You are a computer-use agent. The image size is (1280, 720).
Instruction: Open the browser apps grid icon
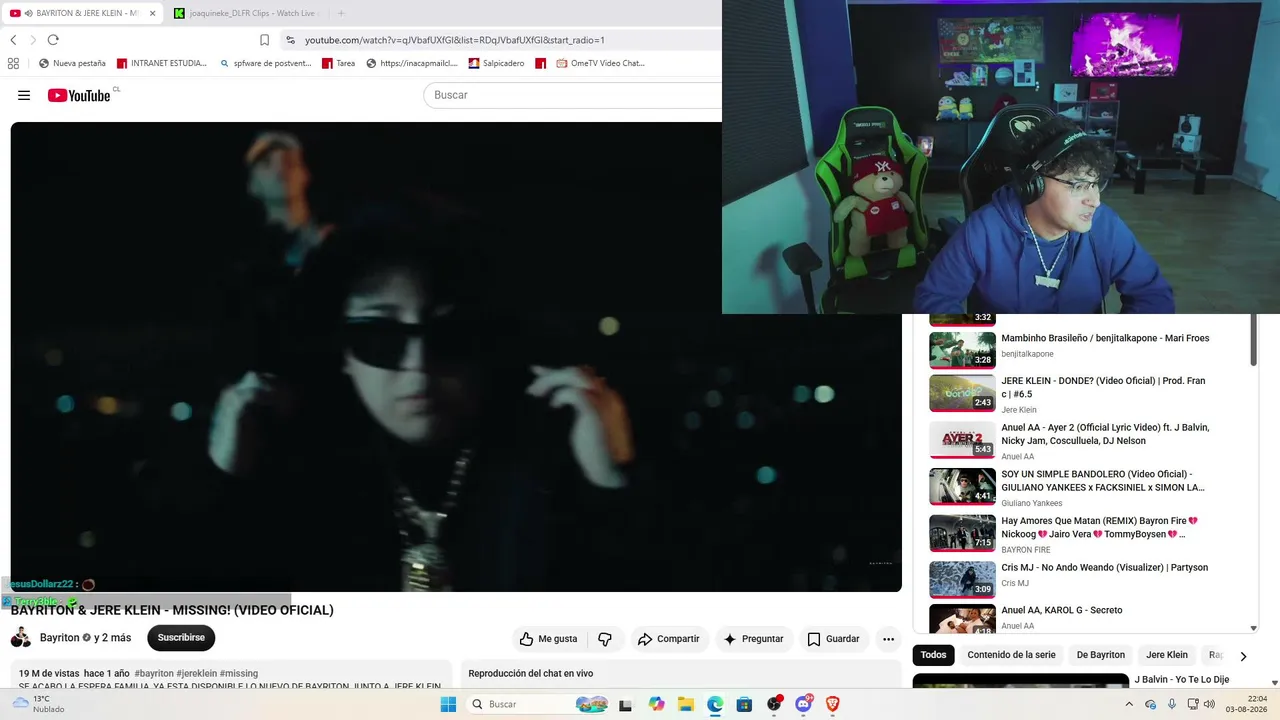click(13, 63)
